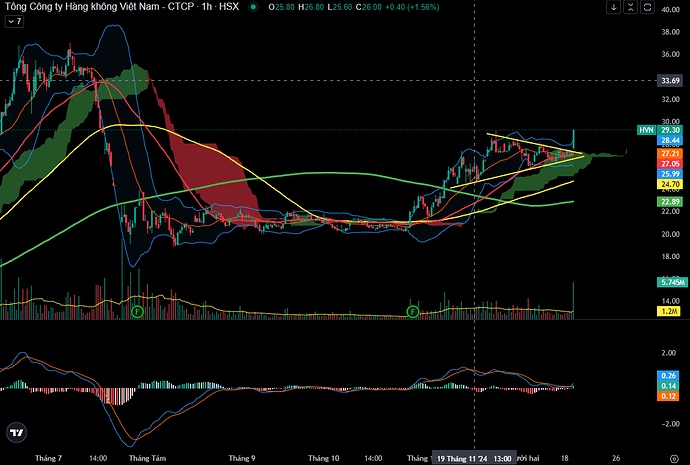
Task: Click the collapse pane arrows icon
Action: (631, 7)
